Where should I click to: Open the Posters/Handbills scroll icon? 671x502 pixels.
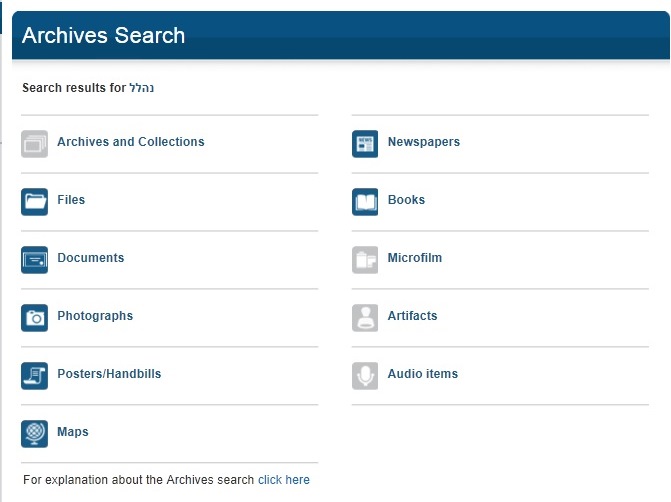point(35,376)
